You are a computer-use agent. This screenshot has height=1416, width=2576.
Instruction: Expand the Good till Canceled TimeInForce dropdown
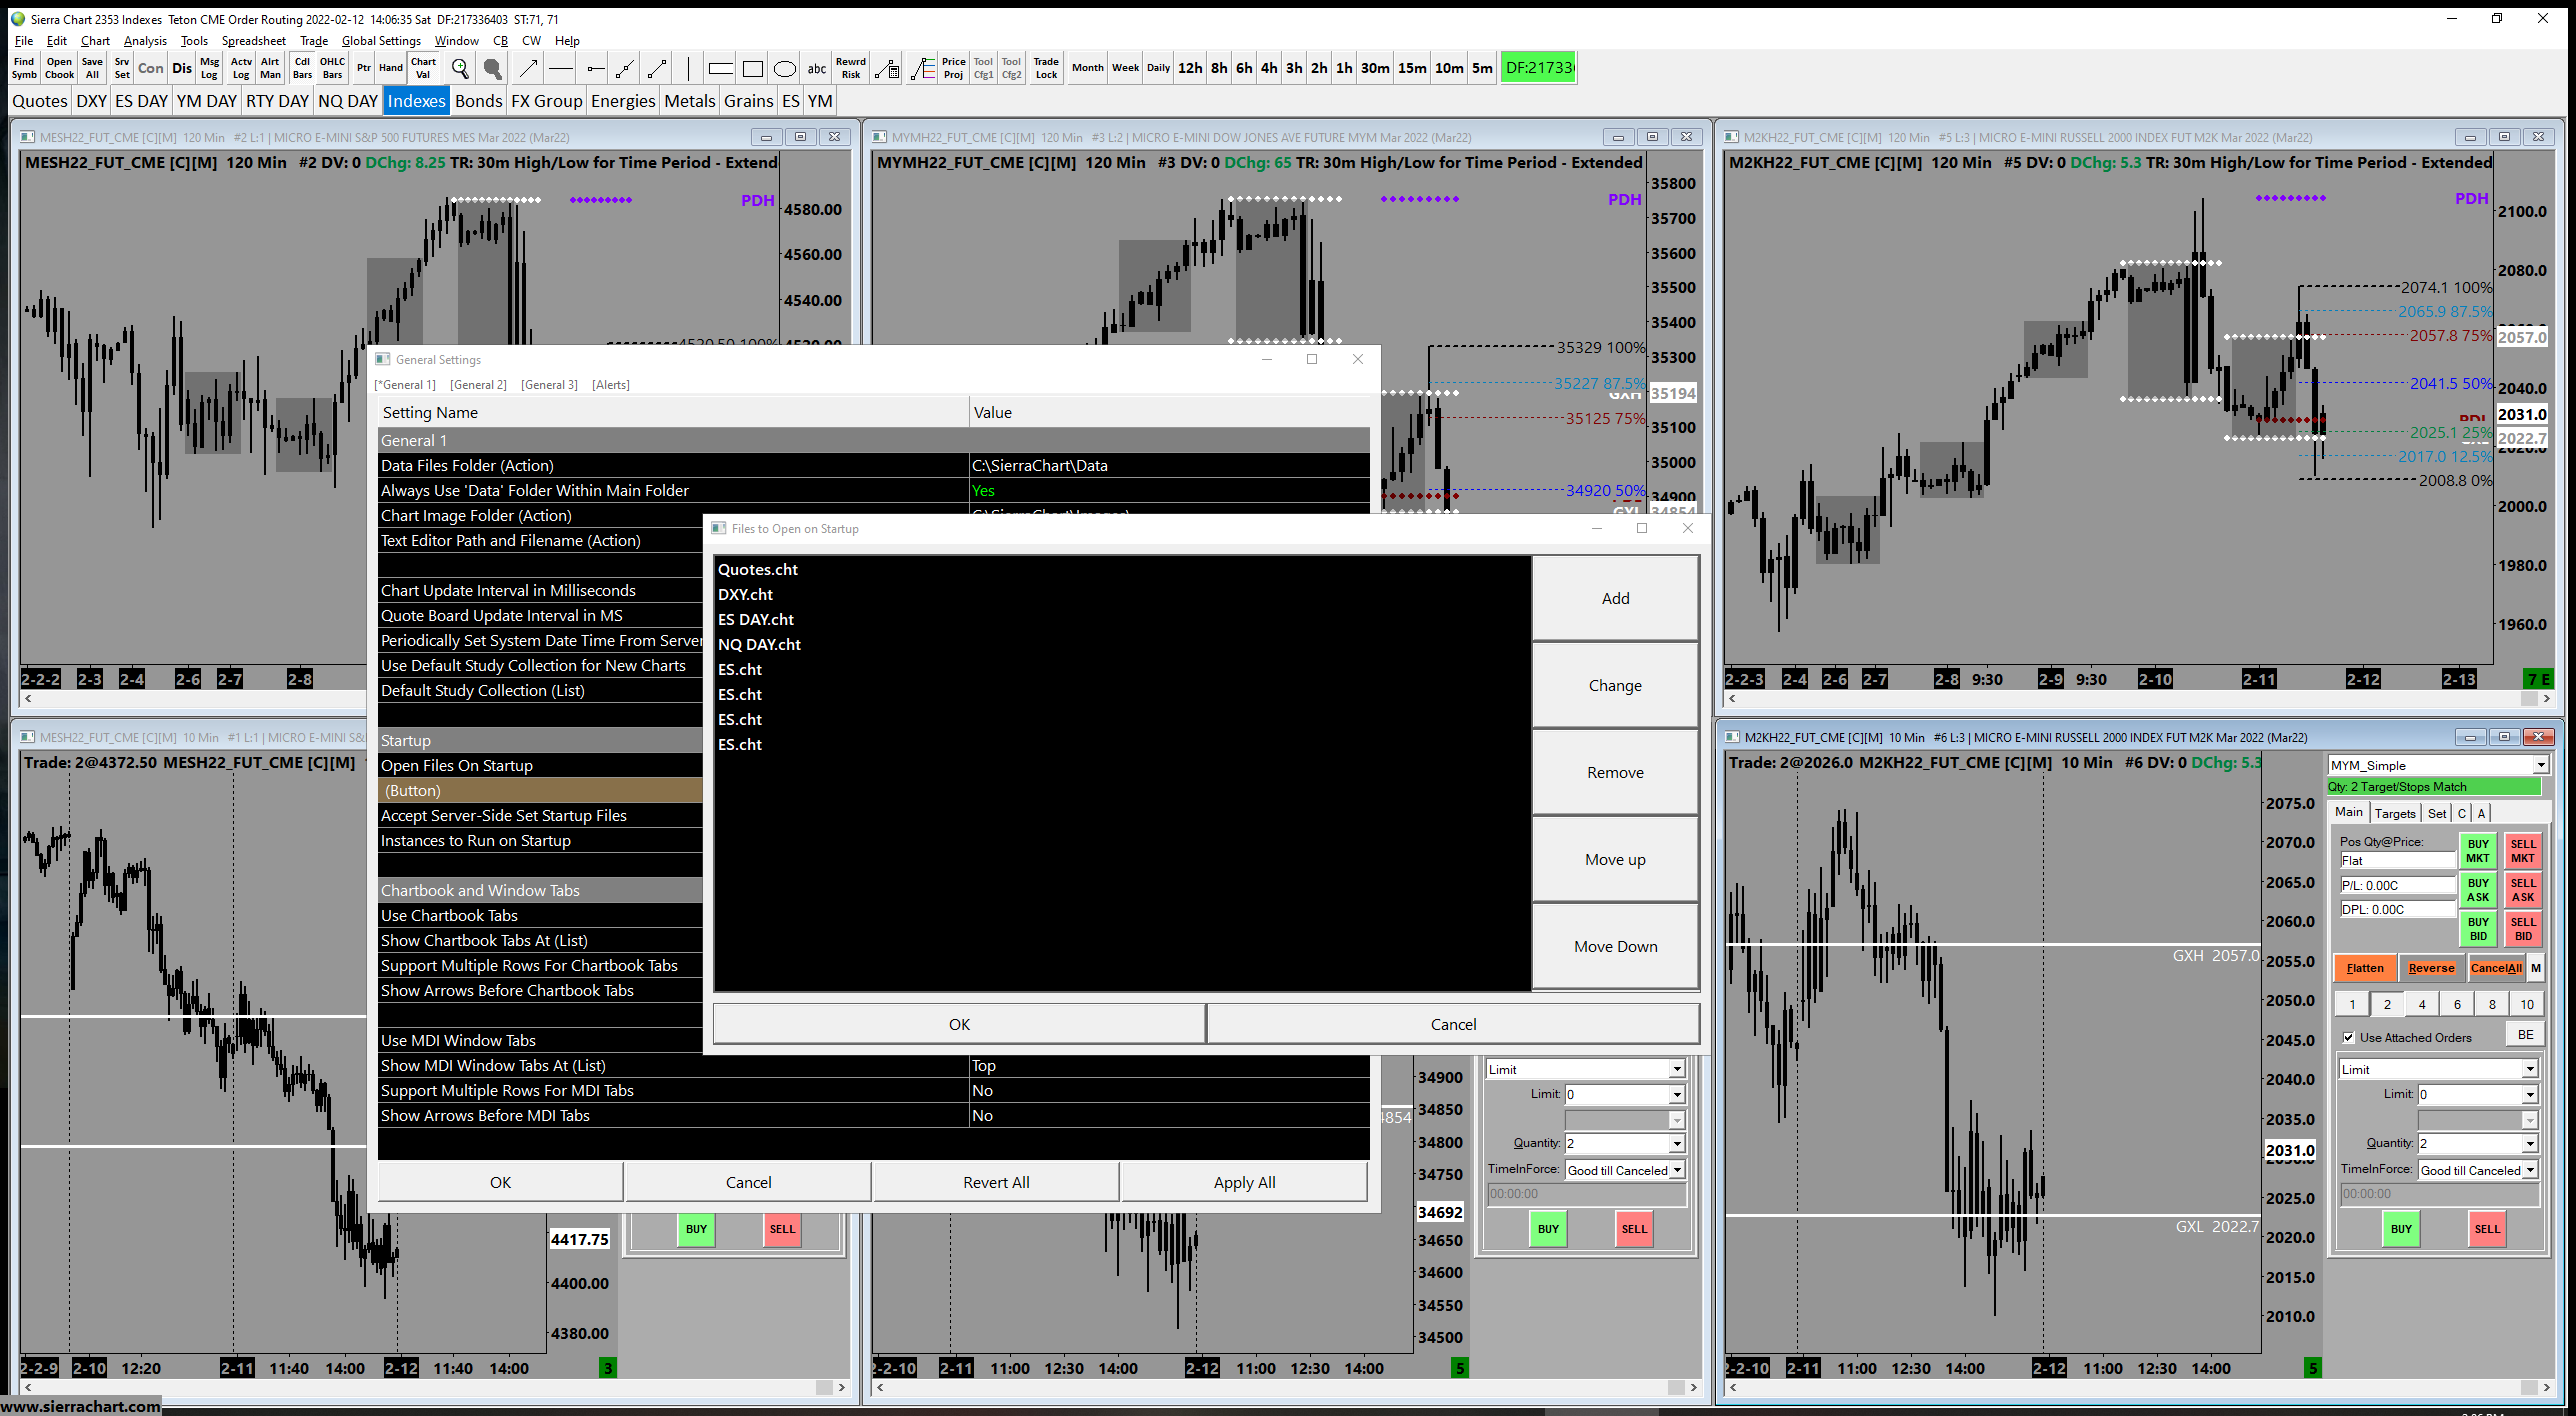(2530, 1170)
